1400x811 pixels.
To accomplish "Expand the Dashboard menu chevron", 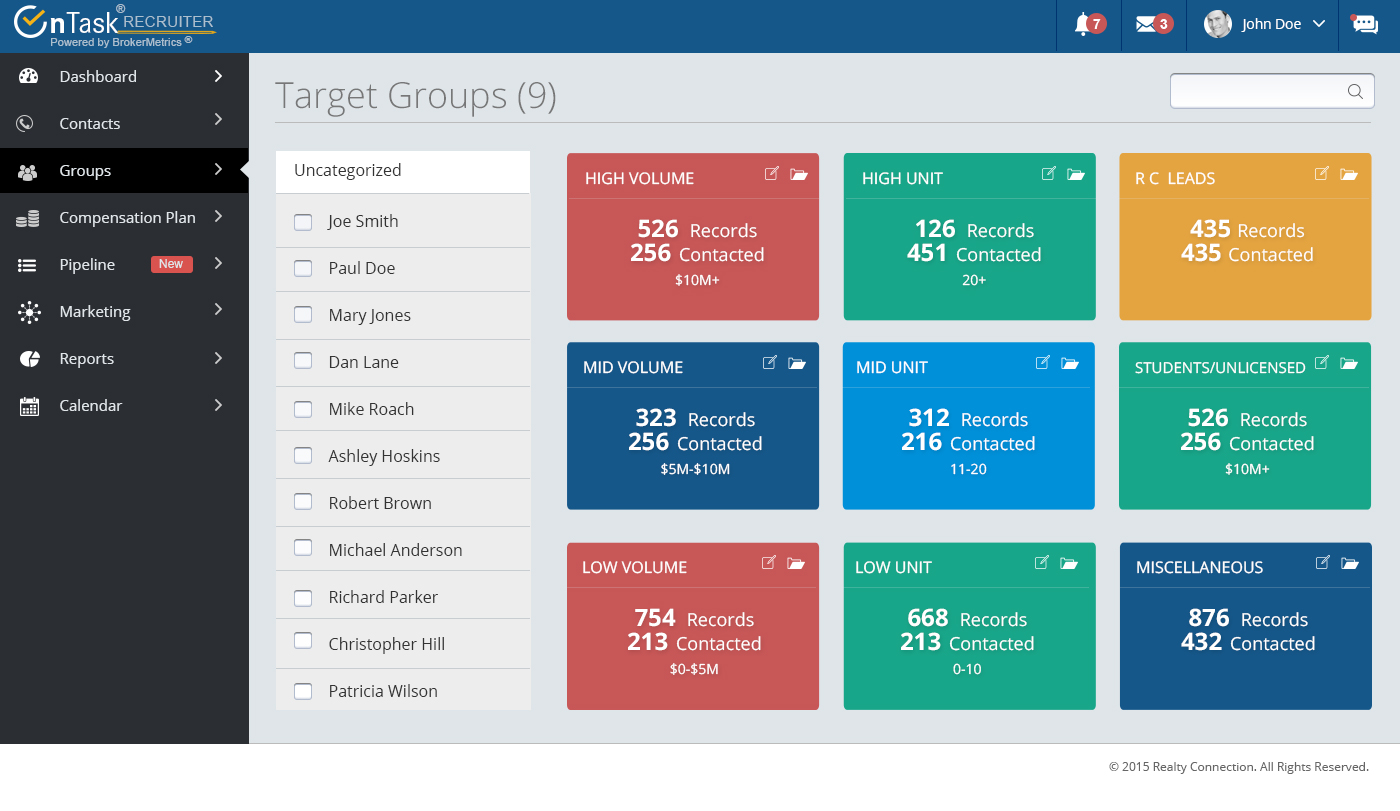I will 218,76.
